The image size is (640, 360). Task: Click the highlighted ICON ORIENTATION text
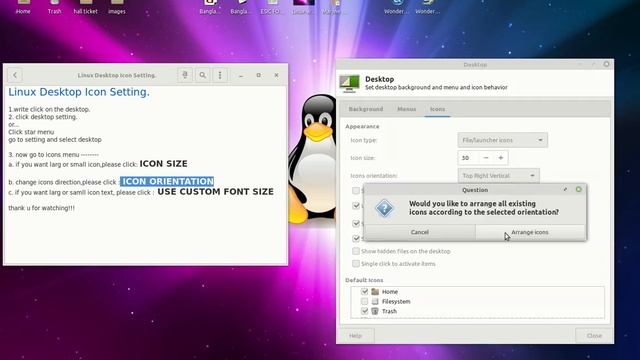(167, 181)
